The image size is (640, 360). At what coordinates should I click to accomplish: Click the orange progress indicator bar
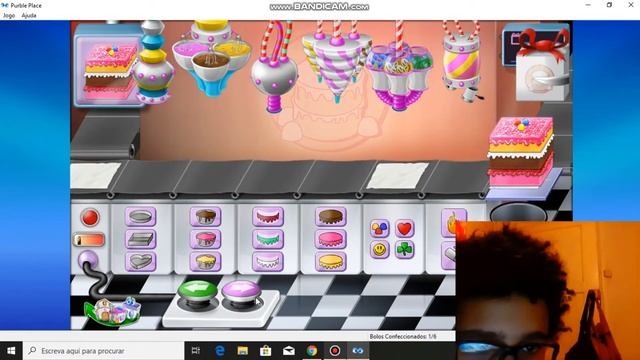point(89,240)
